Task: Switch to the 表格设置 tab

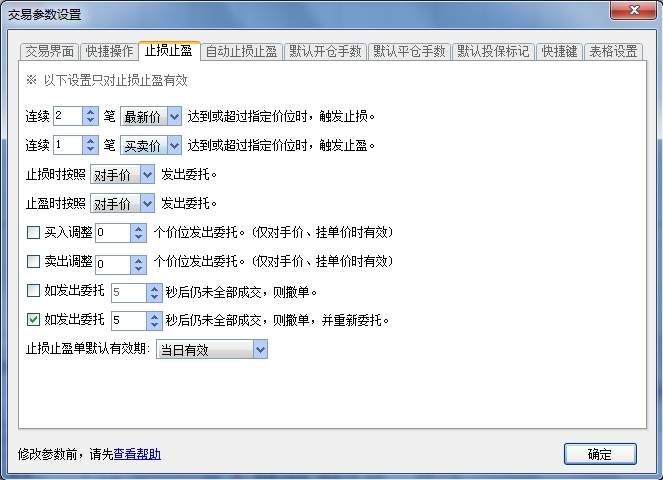Action: (613, 52)
